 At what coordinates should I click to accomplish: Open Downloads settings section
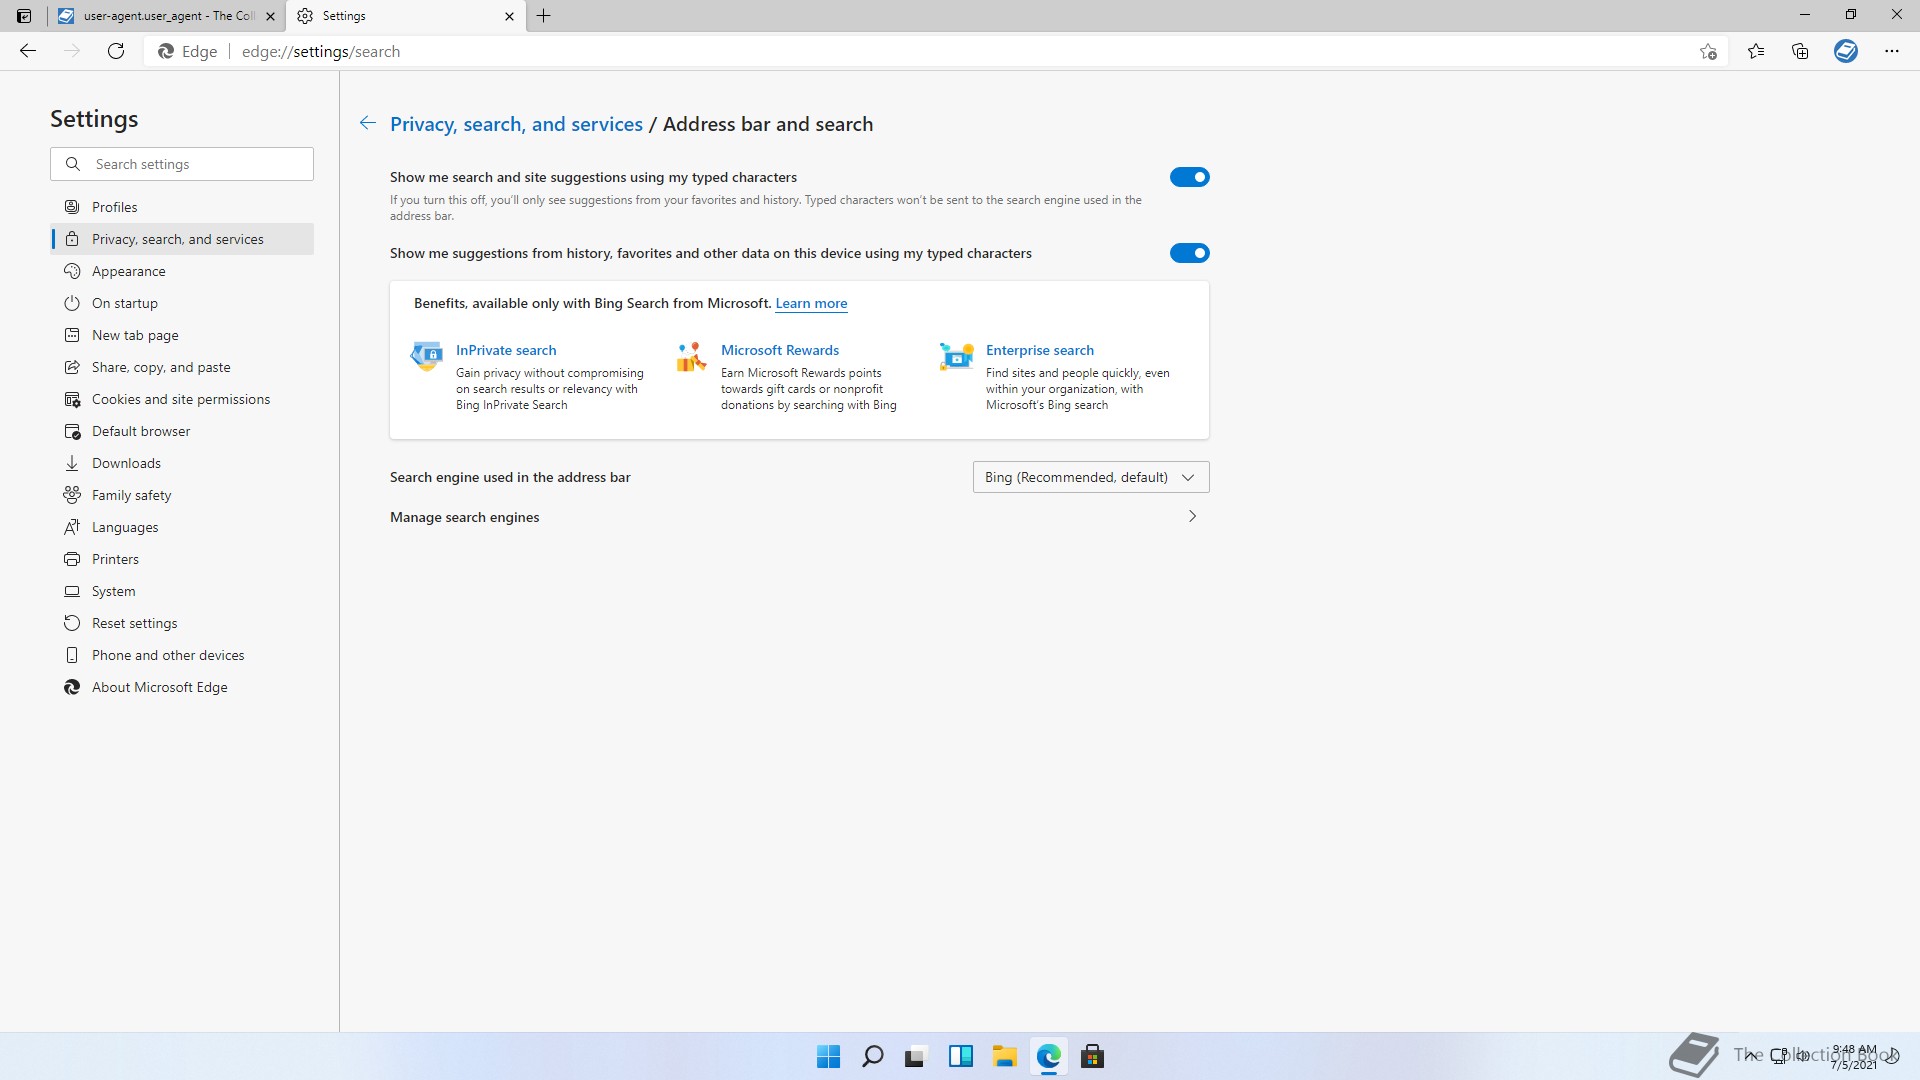pos(182,463)
